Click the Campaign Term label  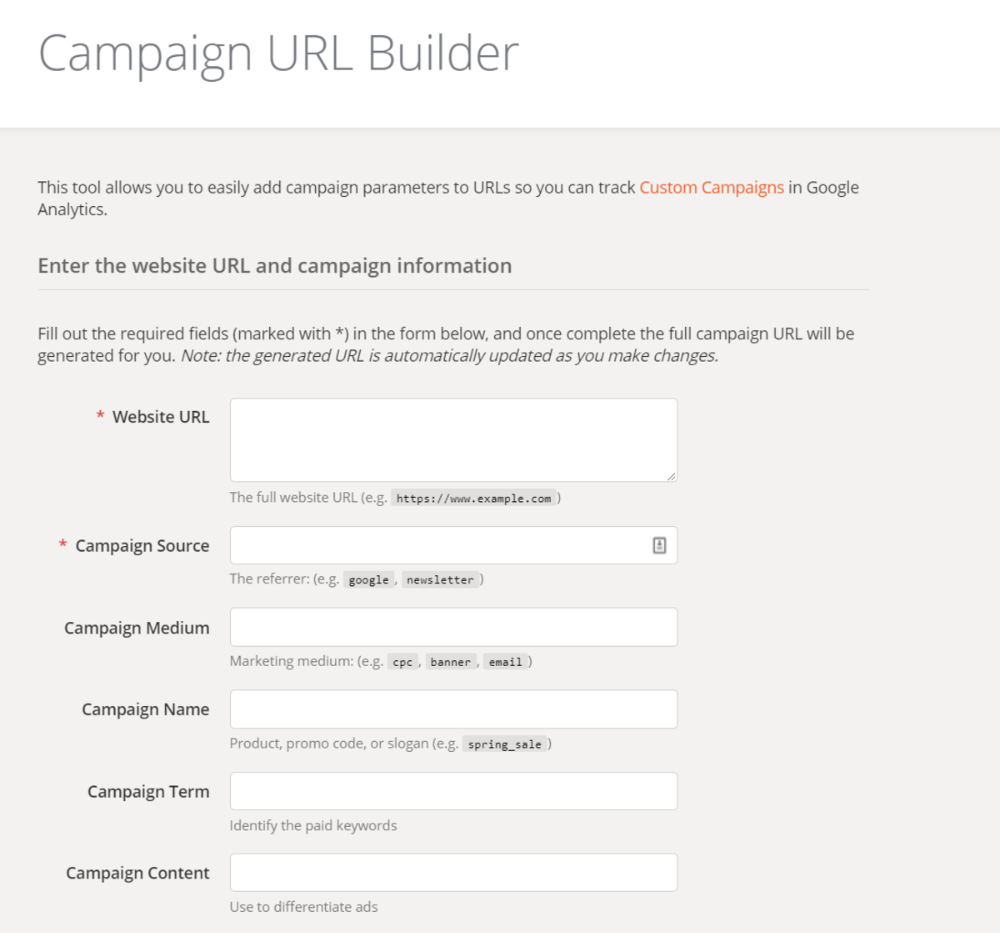click(149, 792)
